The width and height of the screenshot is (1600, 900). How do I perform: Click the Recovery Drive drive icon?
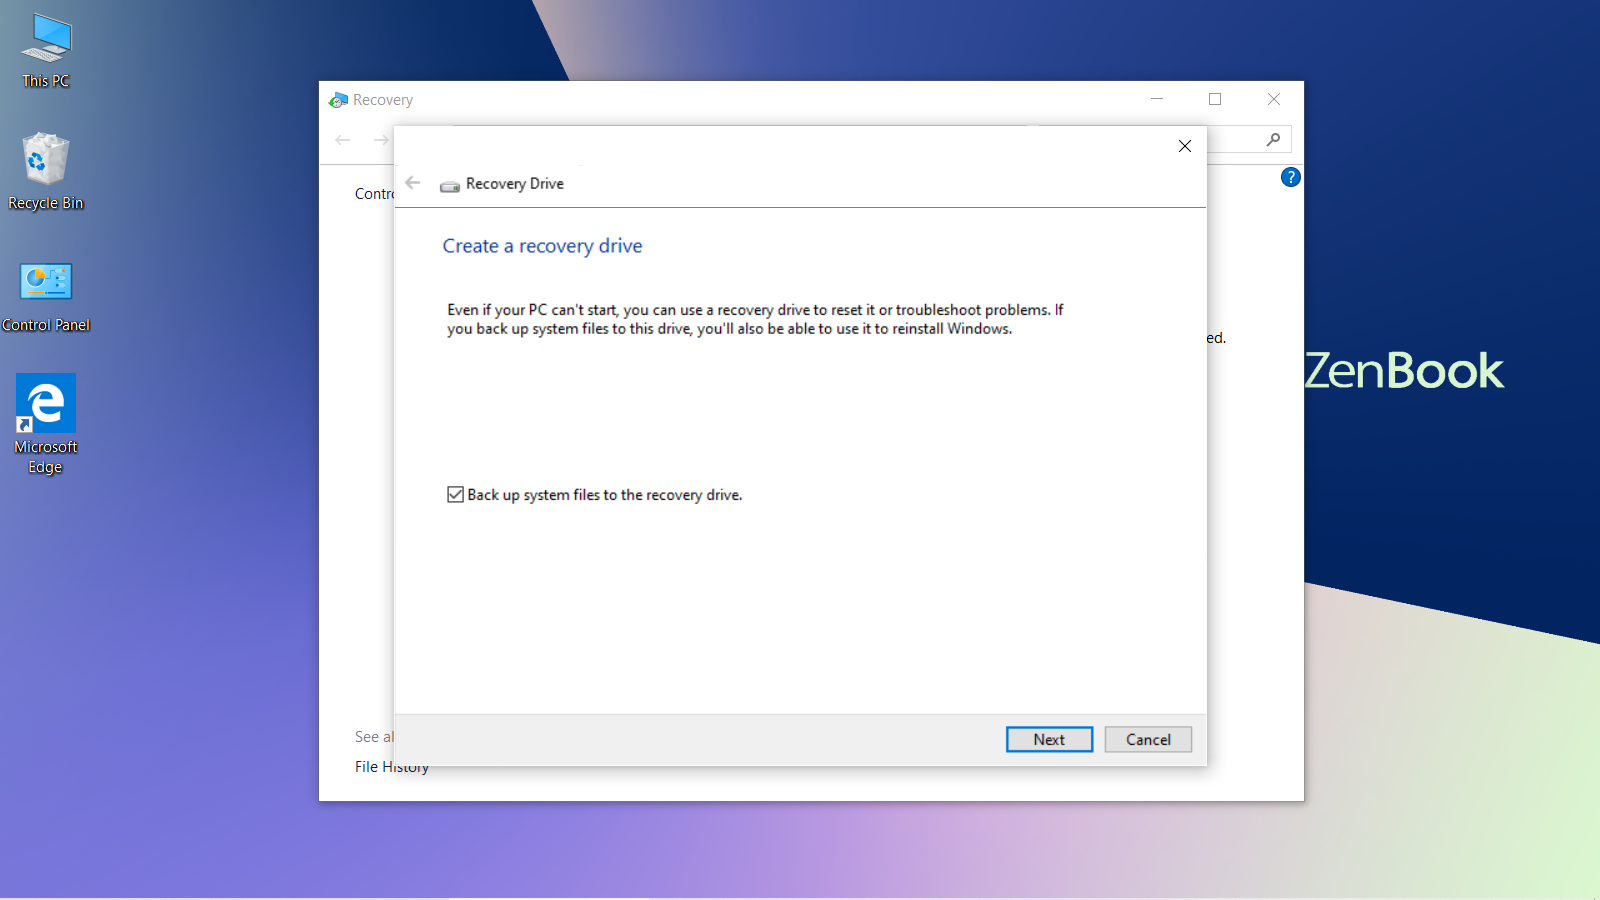(x=450, y=185)
